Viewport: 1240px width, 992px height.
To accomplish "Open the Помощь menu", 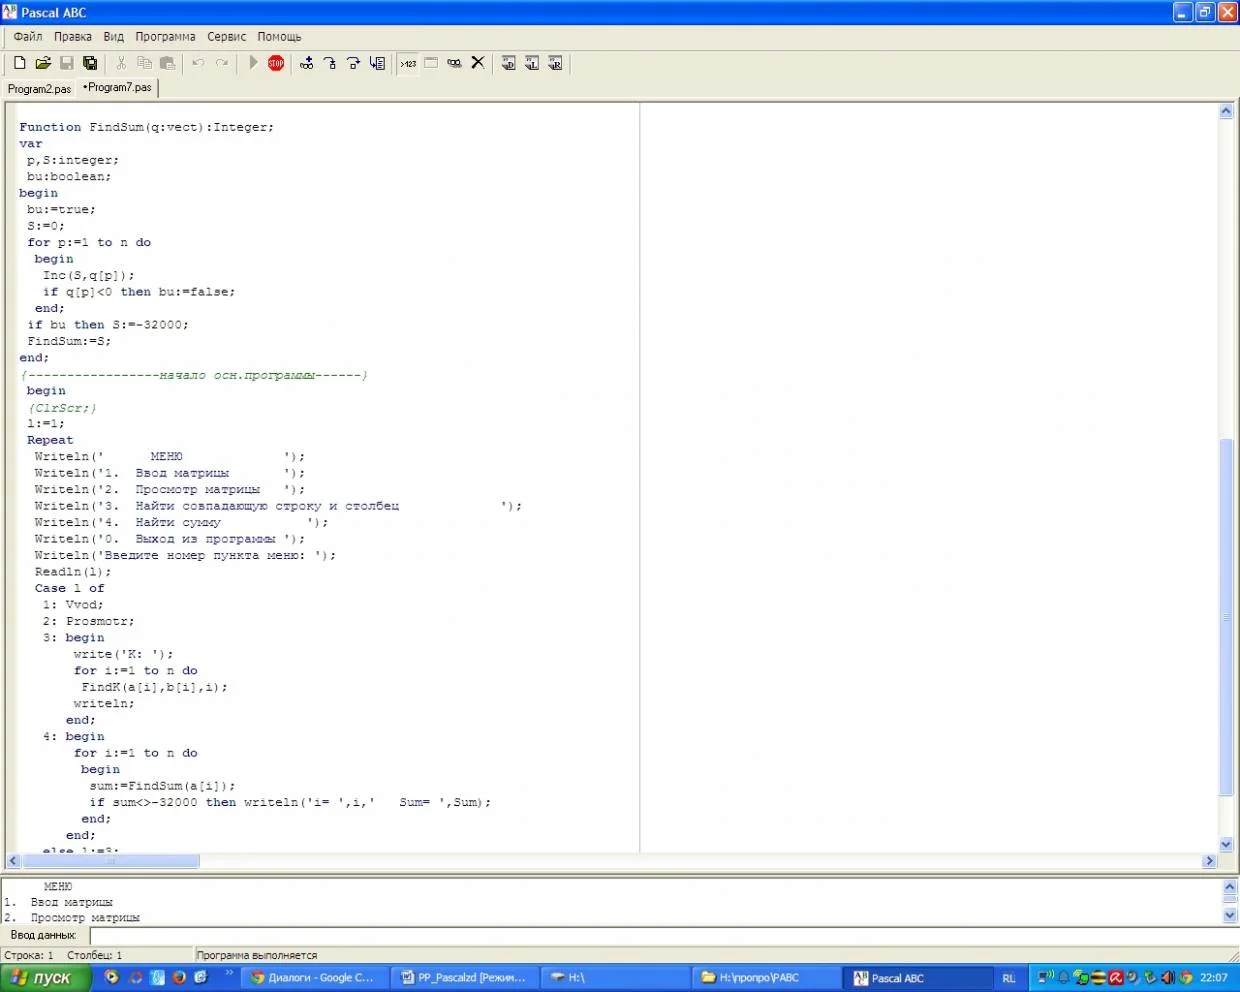I will pyautogui.click(x=279, y=37).
